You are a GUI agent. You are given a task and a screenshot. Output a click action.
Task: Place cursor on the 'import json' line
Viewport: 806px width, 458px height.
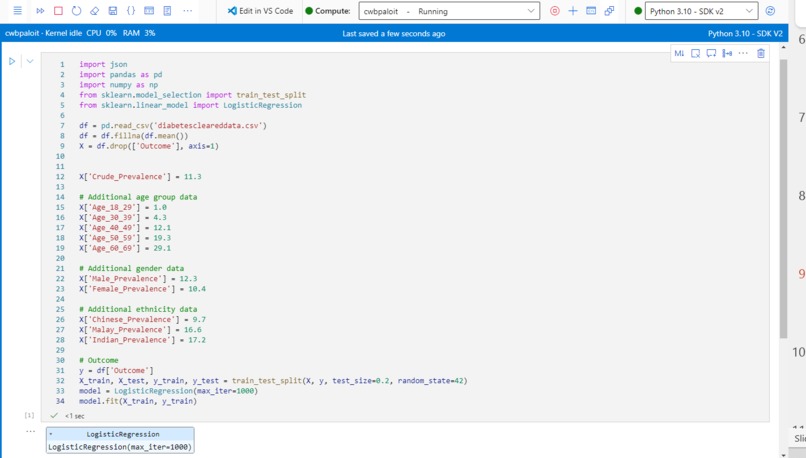click(103, 64)
